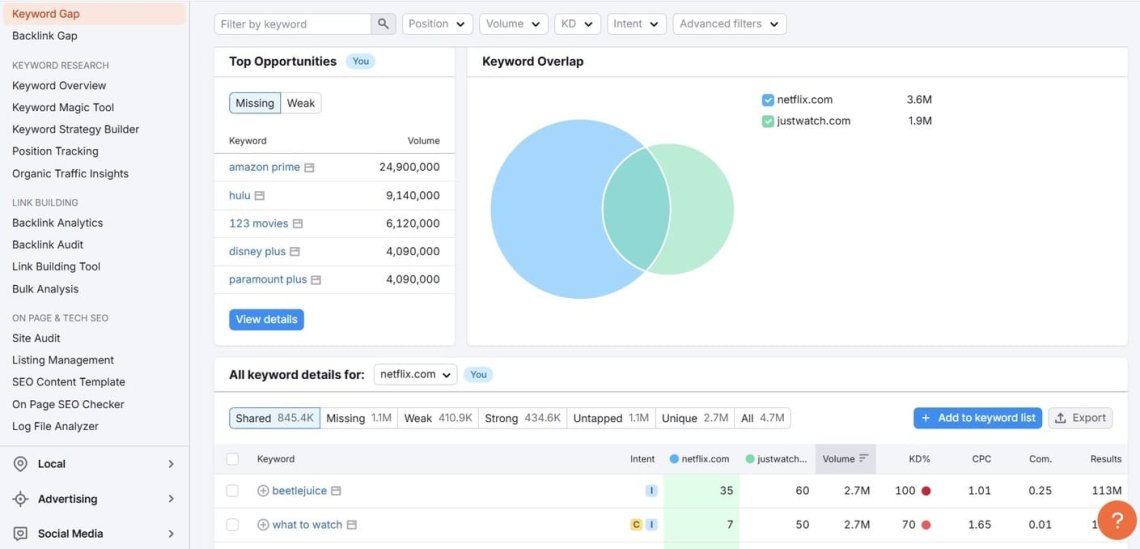Open SERP icon next to amazon prime
Viewport: 1140px width, 549px height.
coord(309,167)
